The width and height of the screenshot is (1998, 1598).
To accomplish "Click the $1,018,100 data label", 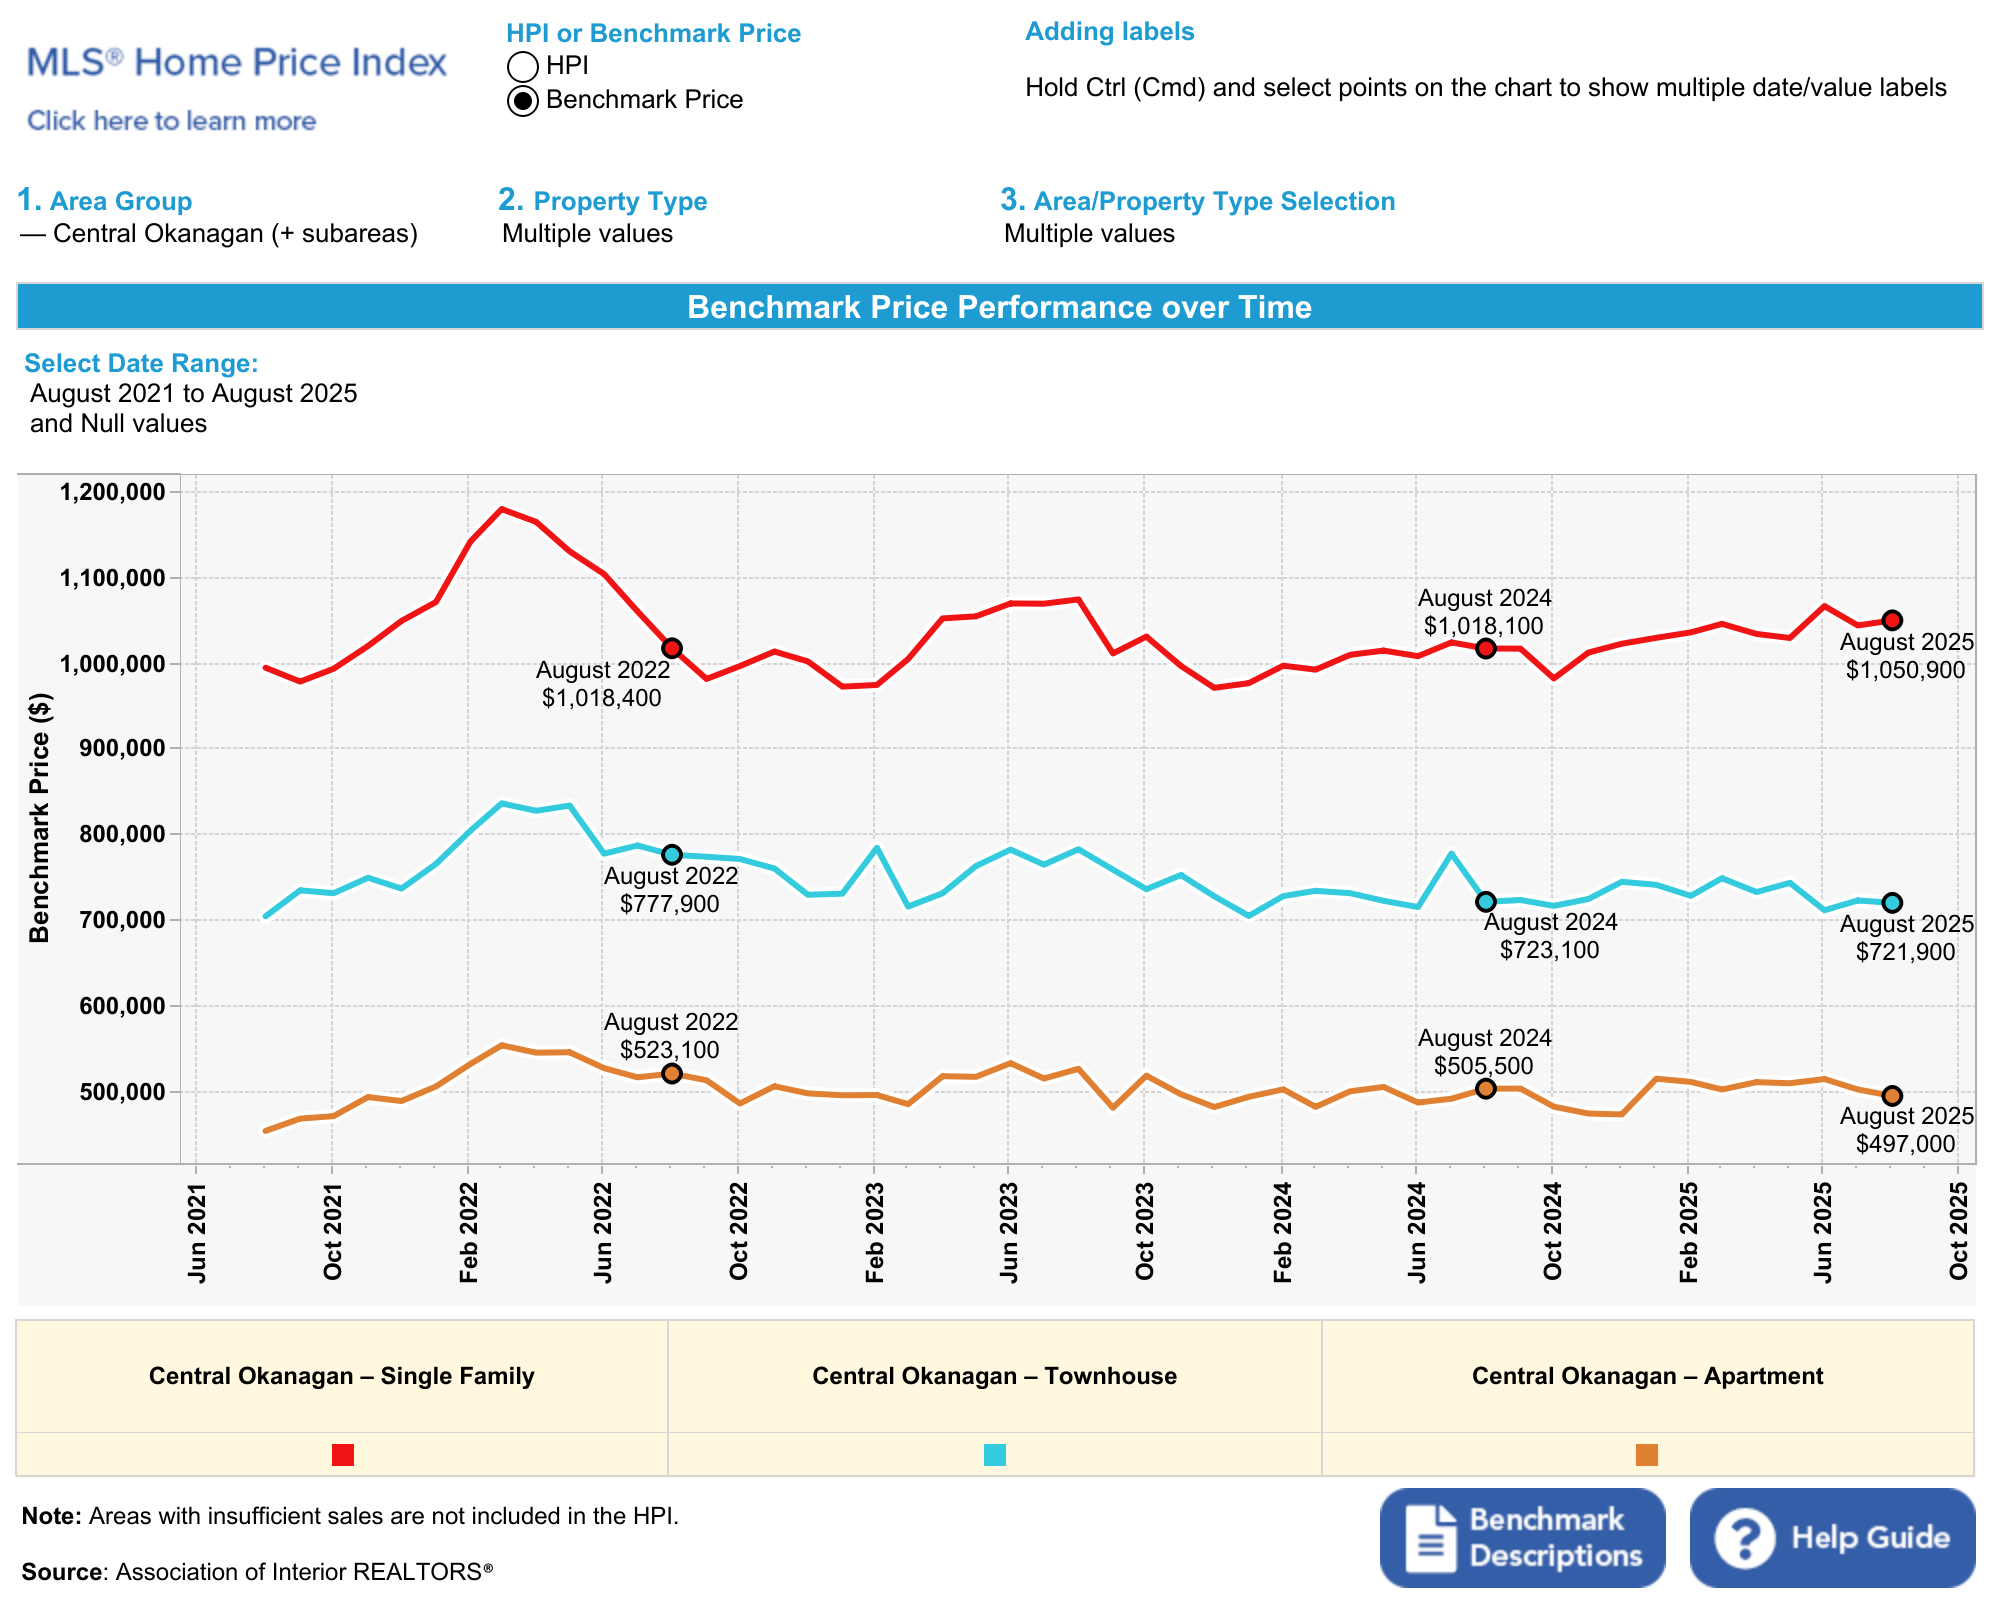I will tap(1484, 626).
